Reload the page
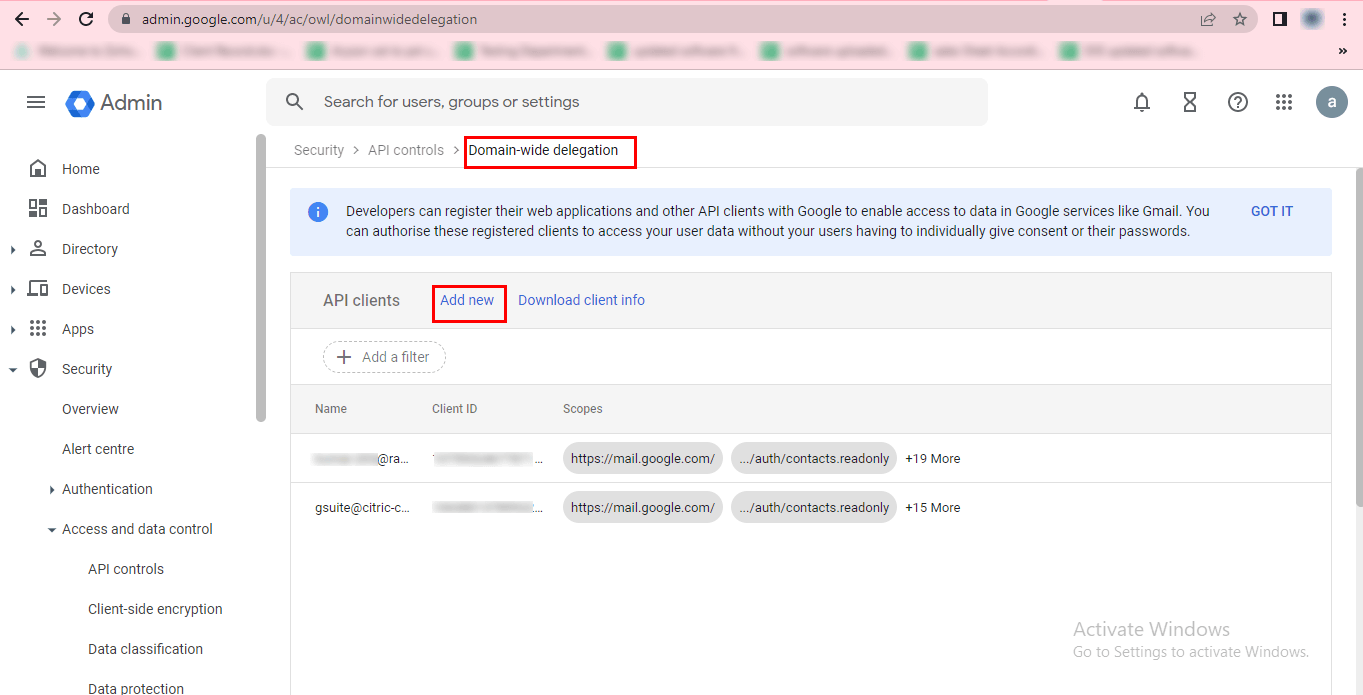Screen dimensions: 1363x695 coord(86,19)
